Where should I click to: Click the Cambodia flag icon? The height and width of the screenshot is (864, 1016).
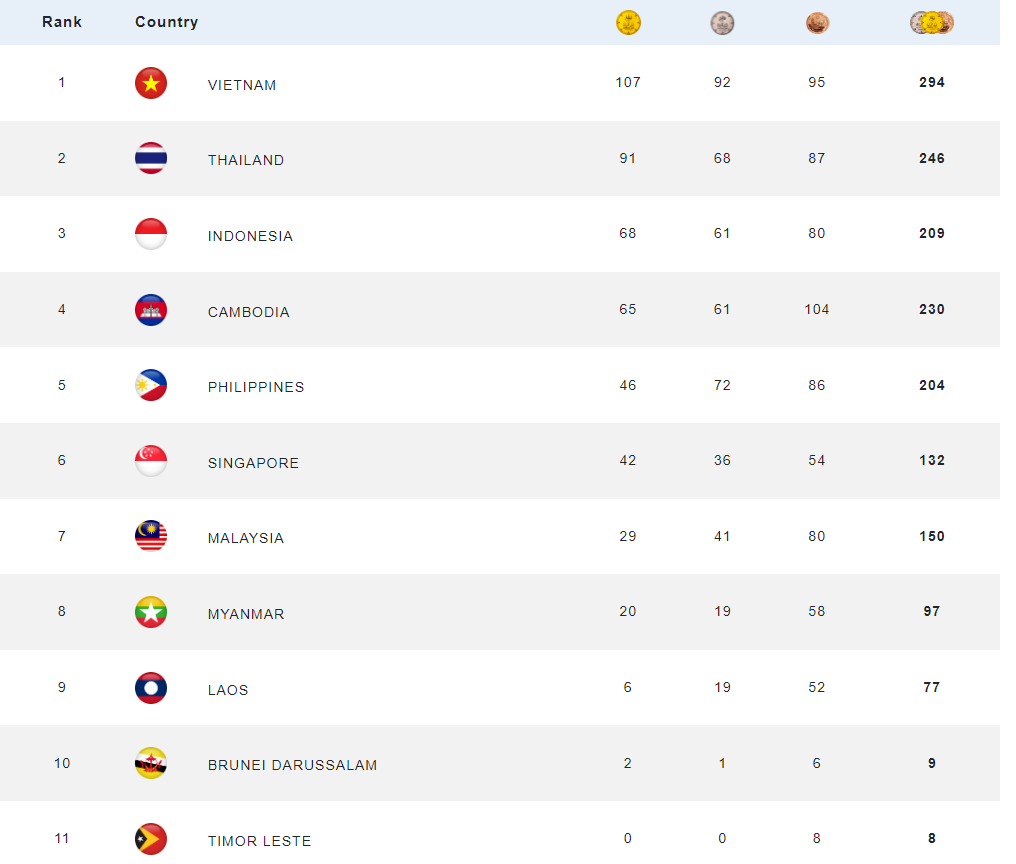[151, 310]
